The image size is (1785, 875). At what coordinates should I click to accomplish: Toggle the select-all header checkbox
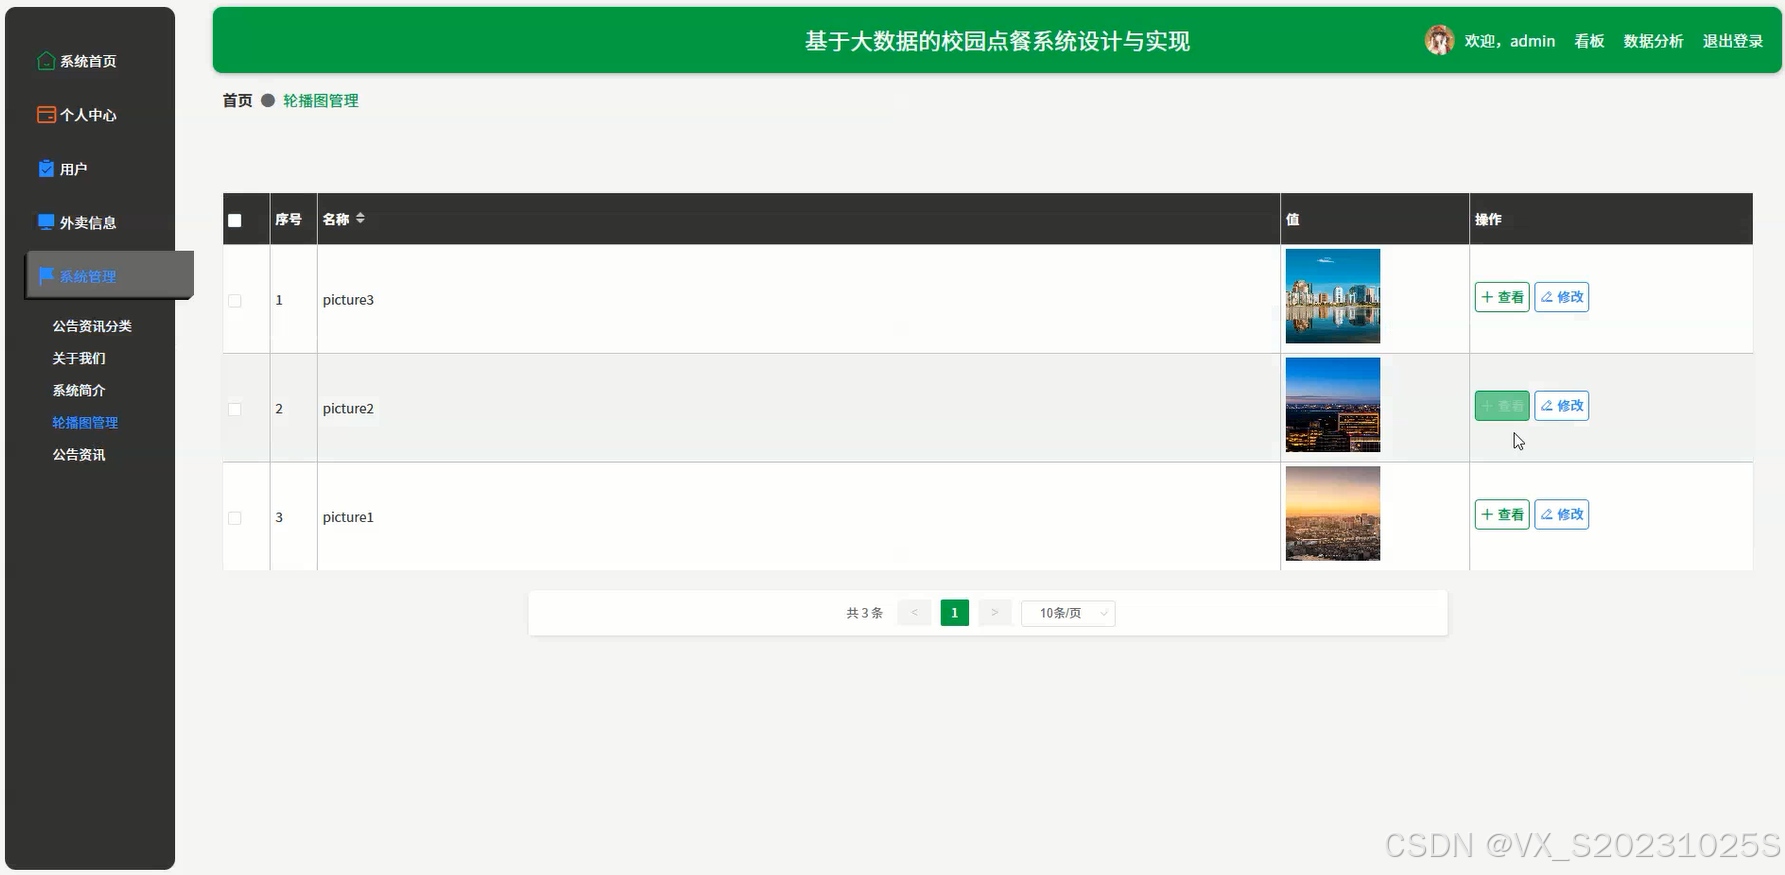coord(235,220)
